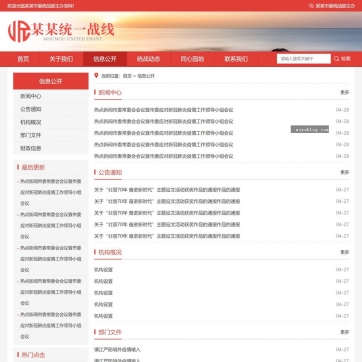This screenshot has width=362, height=362.
Task: Click the MOUMOU UNITED FRONT subtitle
Action: 73,39
